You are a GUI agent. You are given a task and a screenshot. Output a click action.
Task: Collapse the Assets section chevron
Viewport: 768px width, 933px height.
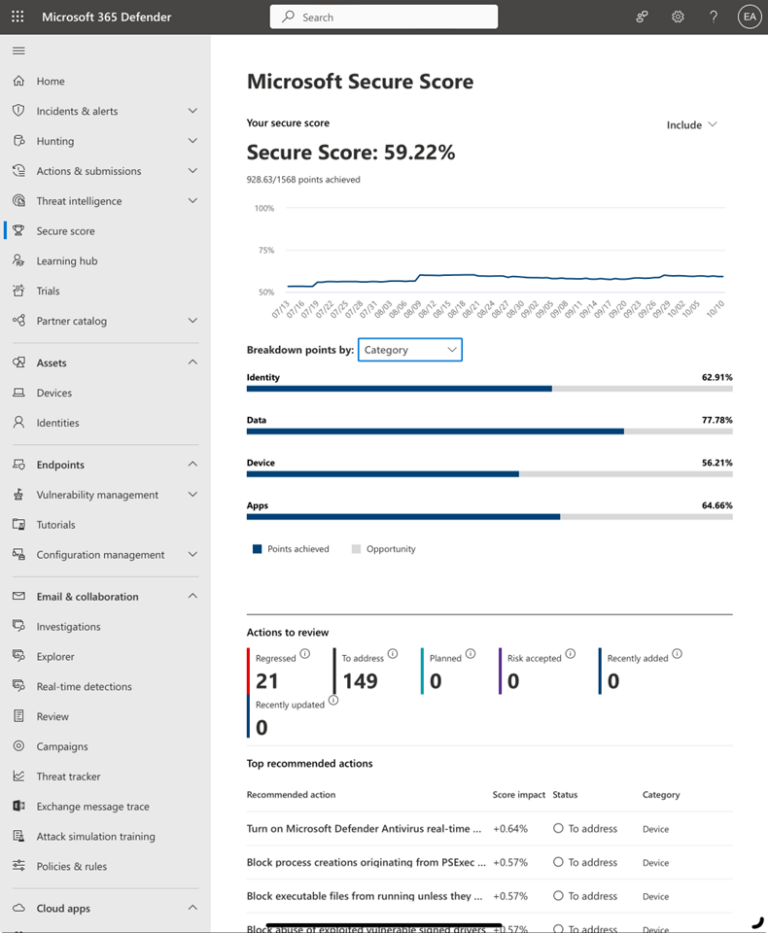tap(193, 362)
